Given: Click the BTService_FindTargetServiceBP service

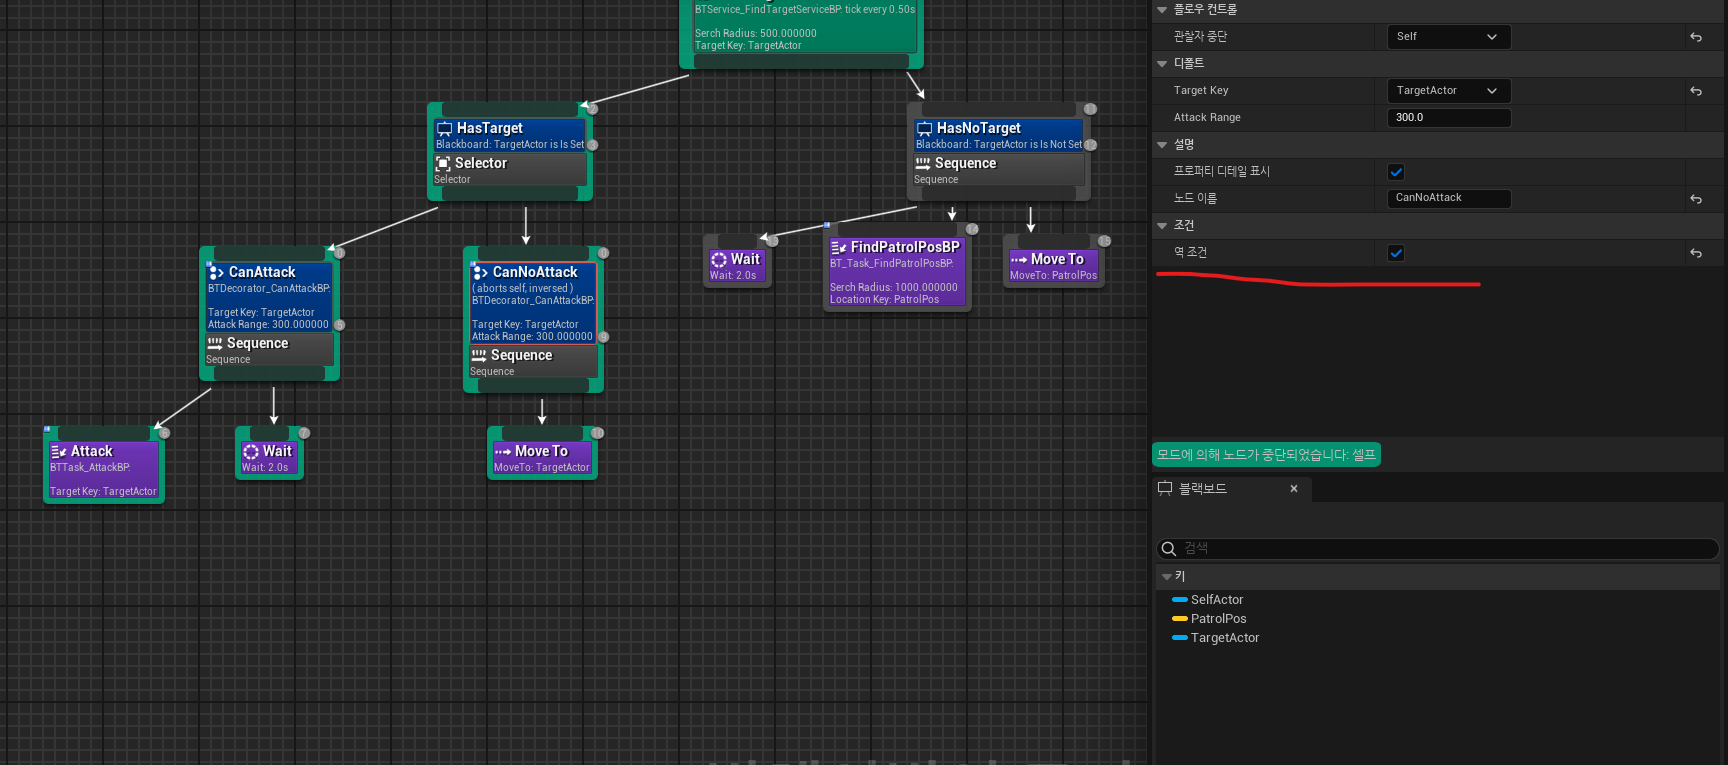Looking at the screenshot, I should [x=804, y=26].
